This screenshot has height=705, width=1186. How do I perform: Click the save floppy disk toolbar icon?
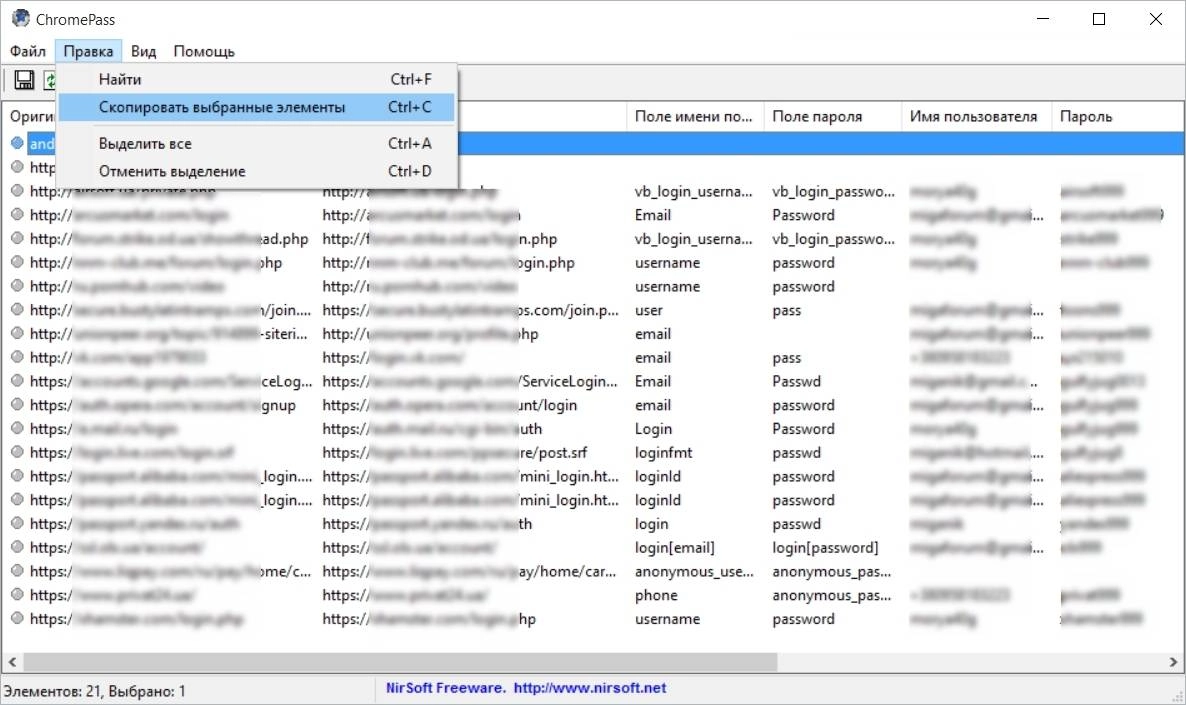click(24, 79)
